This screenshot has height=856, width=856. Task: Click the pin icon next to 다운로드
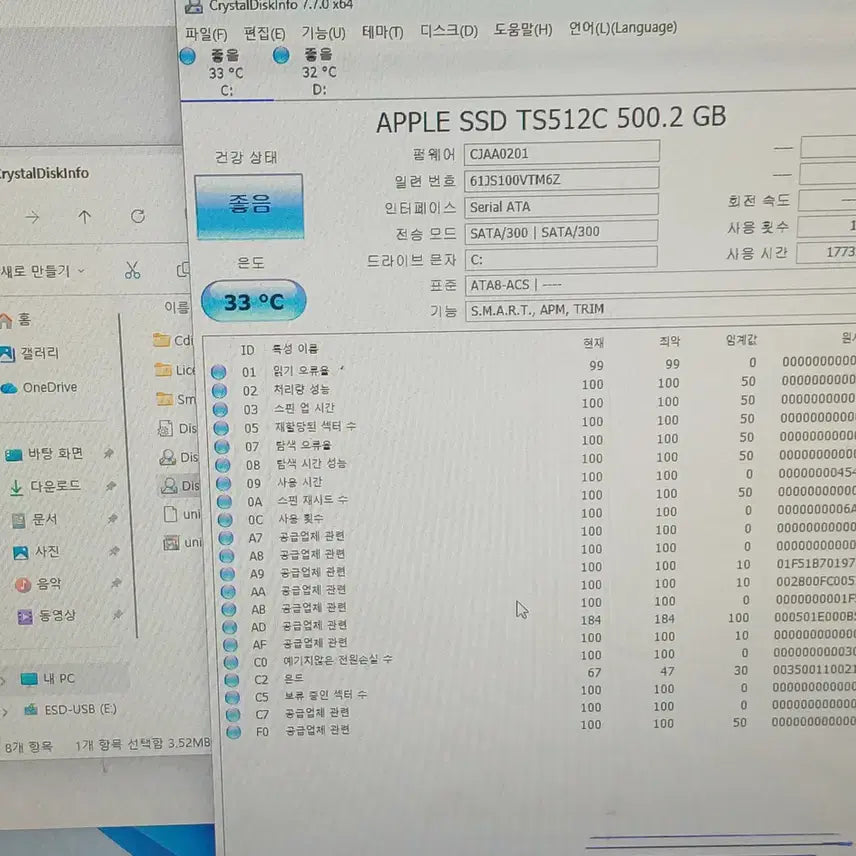tap(111, 485)
